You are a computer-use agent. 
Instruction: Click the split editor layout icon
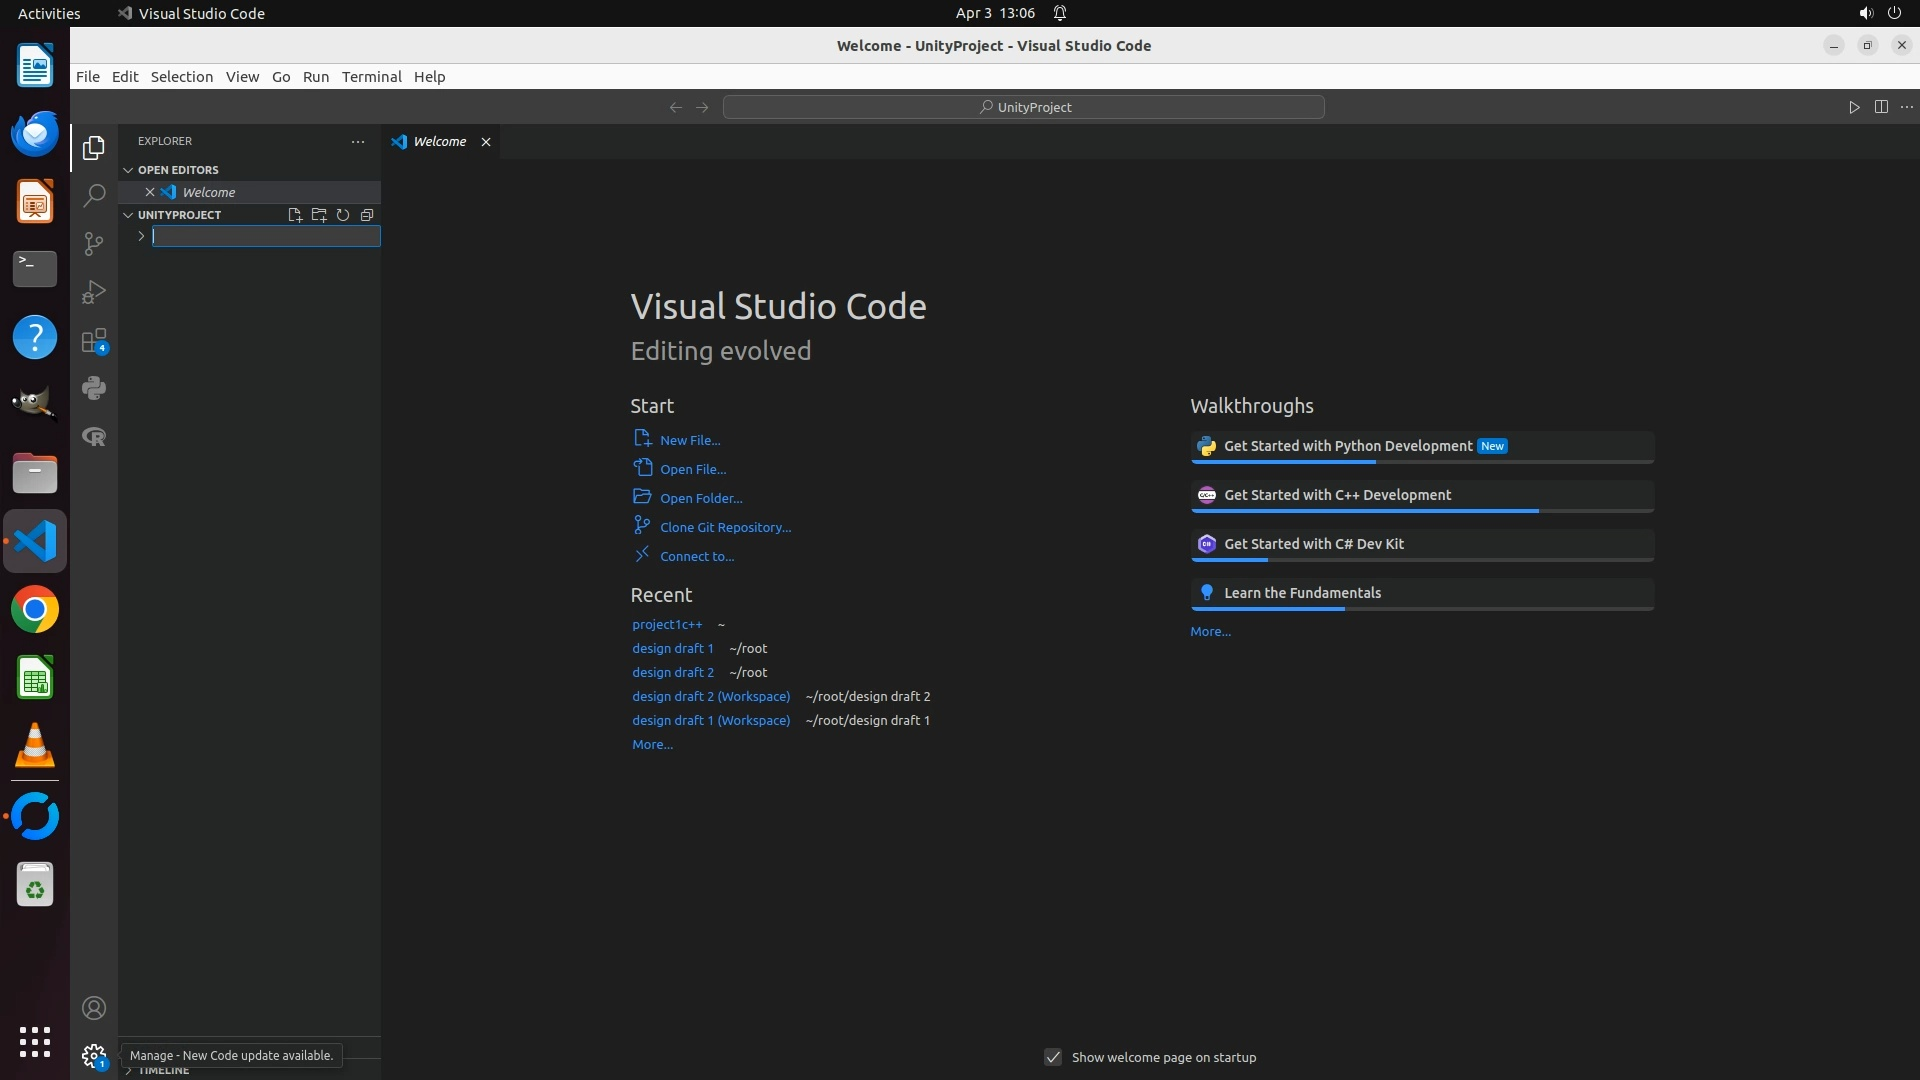pyautogui.click(x=1881, y=107)
